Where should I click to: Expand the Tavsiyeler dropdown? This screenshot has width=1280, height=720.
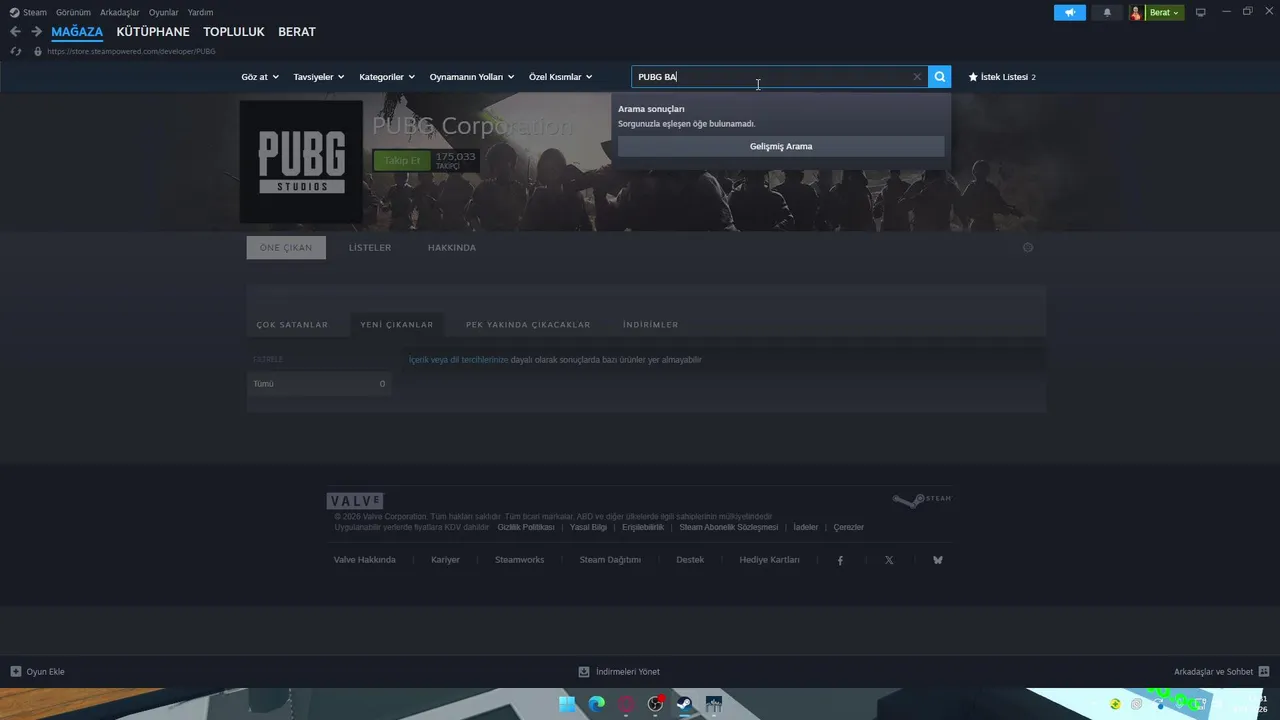319,77
